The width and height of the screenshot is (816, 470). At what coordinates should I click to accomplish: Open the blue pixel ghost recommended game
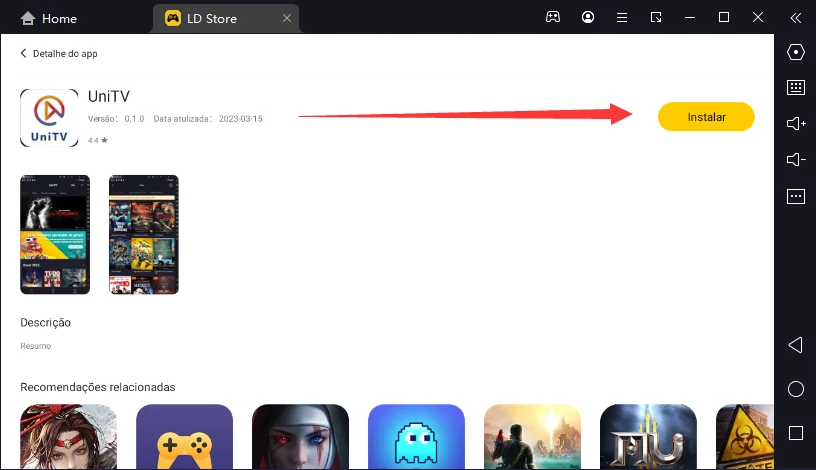point(416,437)
